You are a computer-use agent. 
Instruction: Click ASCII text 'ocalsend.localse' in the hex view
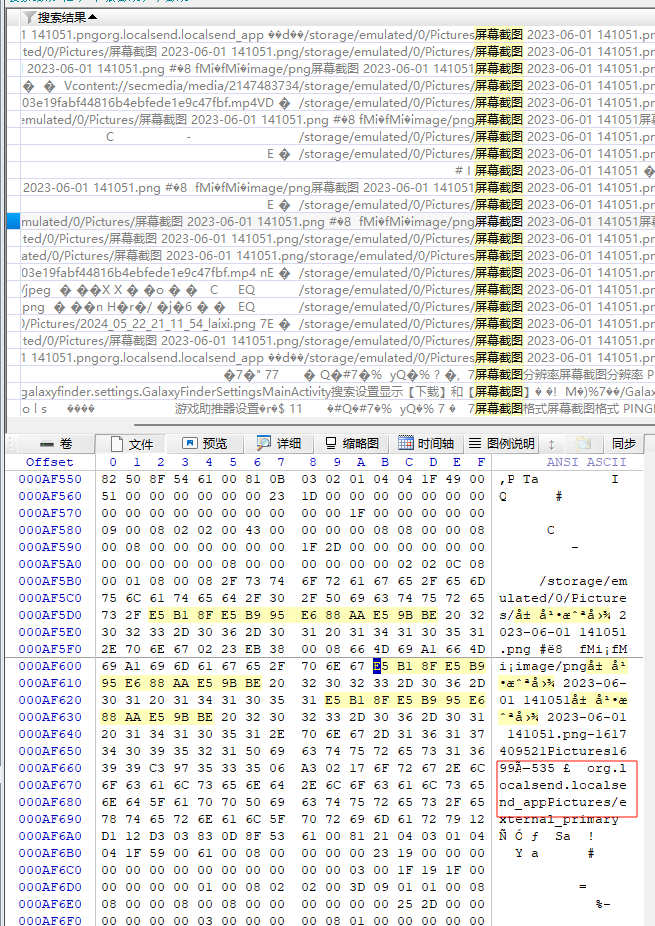(x=563, y=785)
